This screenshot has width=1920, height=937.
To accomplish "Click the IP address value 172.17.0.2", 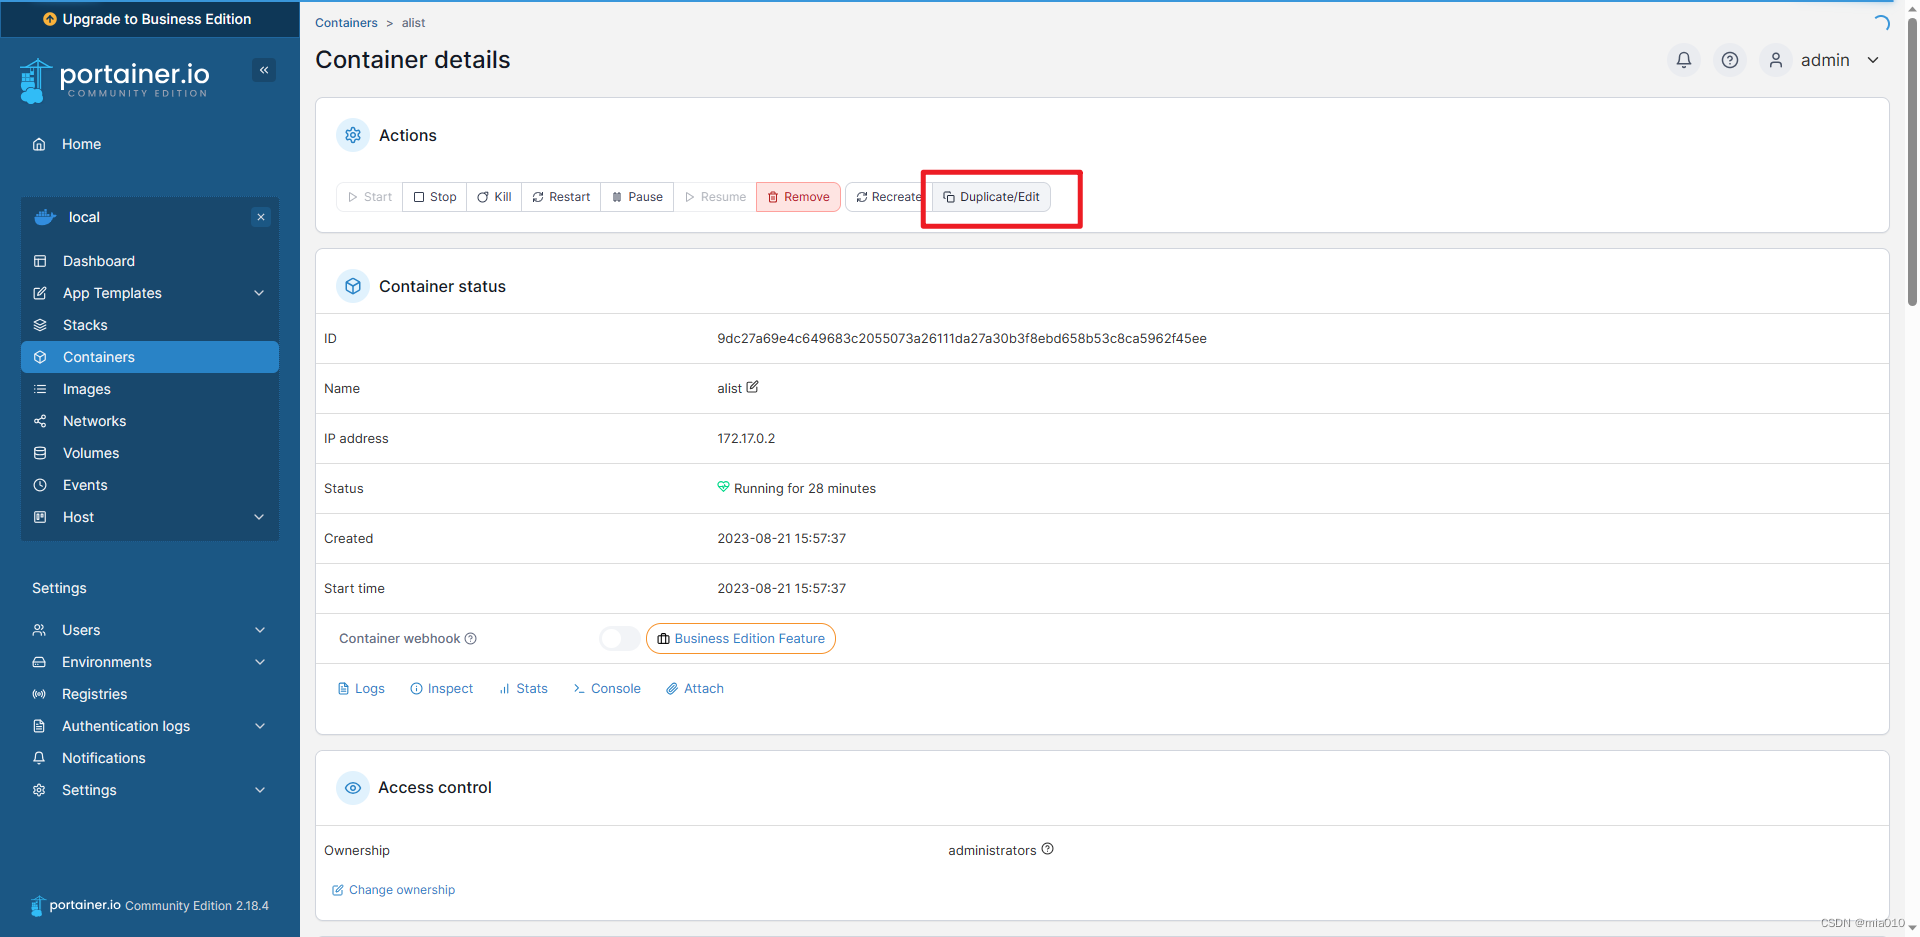I will [x=746, y=438].
